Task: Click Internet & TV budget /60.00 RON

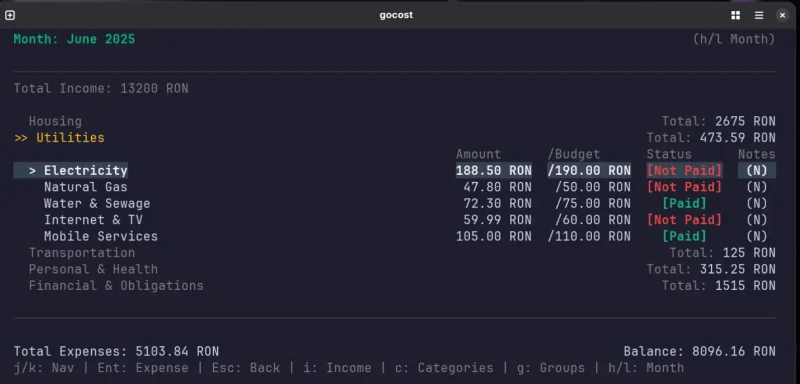Action: pyautogui.click(x=593, y=220)
